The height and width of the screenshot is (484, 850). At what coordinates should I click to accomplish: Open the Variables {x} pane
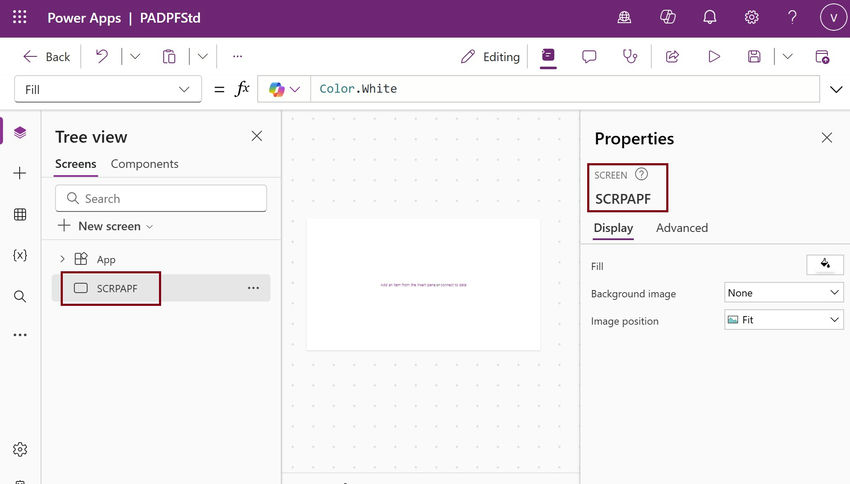(x=20, y=255)
